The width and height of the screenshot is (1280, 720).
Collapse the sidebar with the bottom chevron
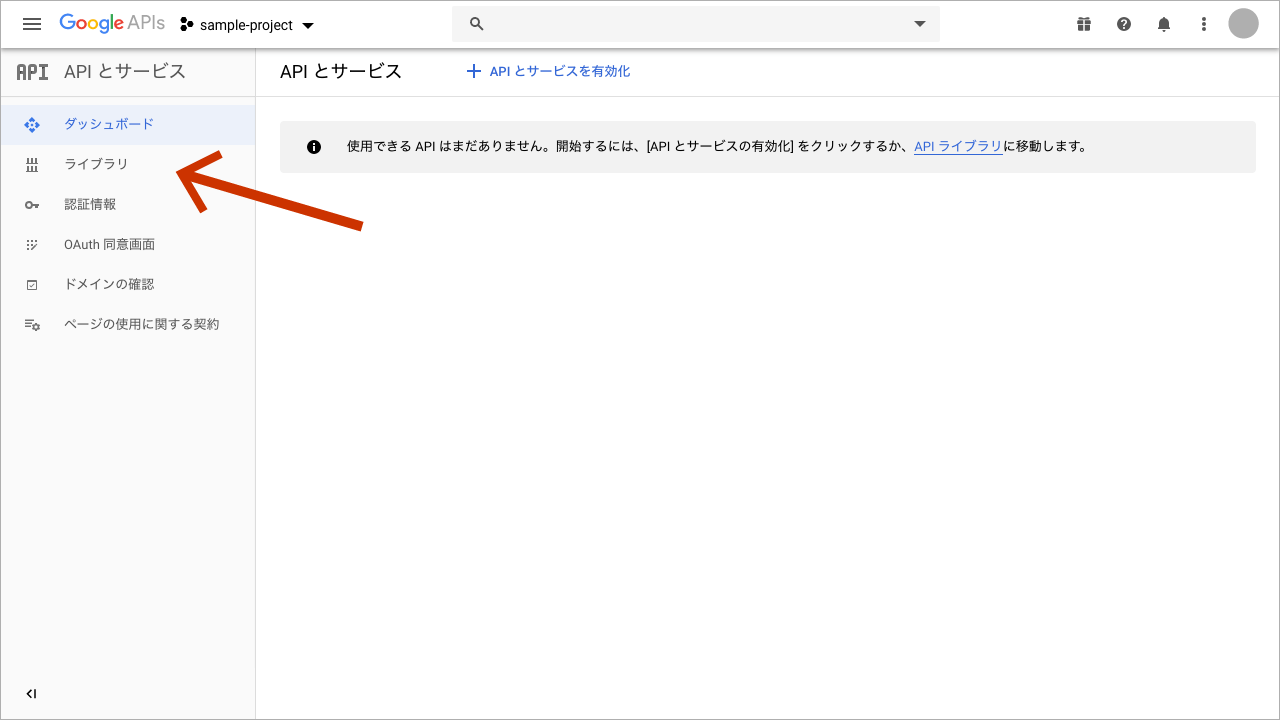coord(31,693)
